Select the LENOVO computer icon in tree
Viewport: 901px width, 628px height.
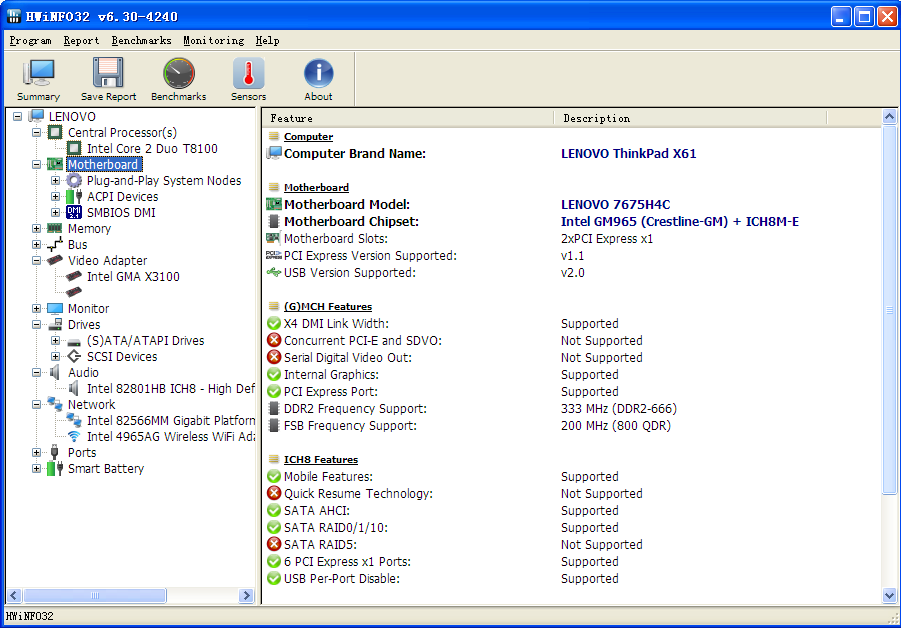[x=37, y=116]
